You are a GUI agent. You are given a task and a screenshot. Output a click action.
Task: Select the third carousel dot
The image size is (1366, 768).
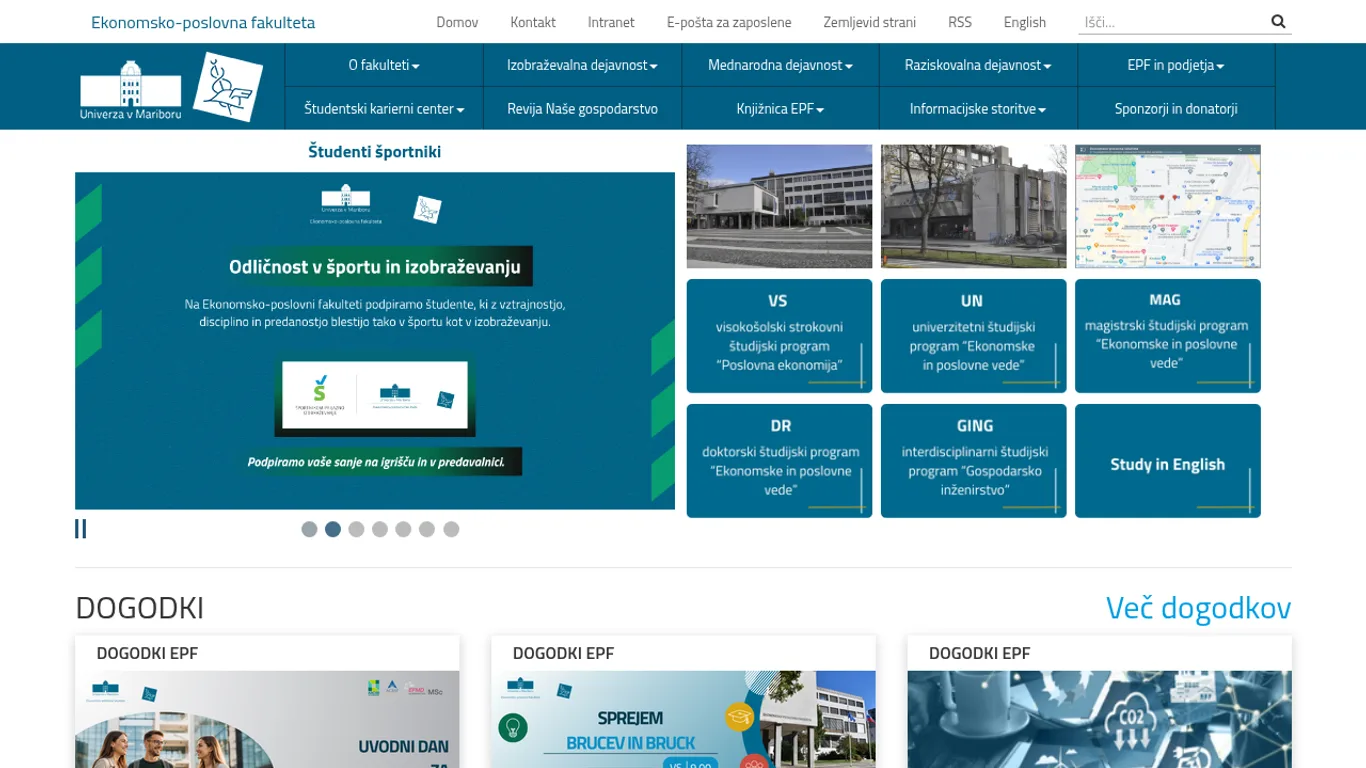[356, 529]
